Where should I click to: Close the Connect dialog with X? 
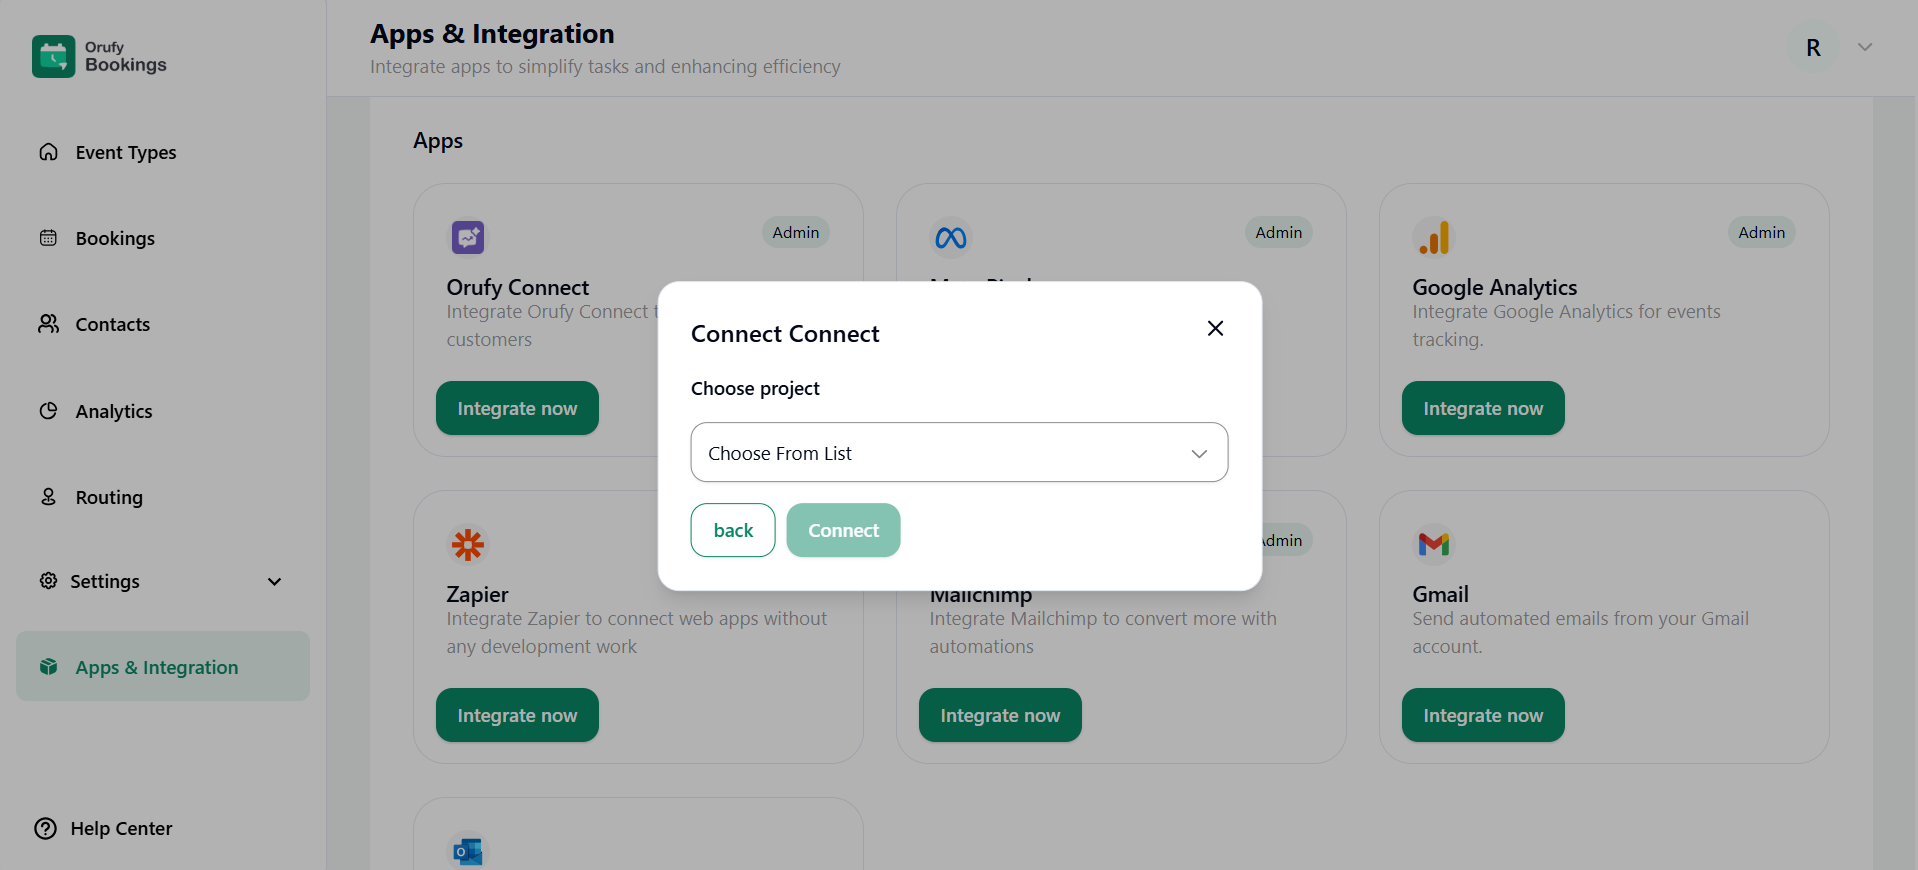[1215, 328]
